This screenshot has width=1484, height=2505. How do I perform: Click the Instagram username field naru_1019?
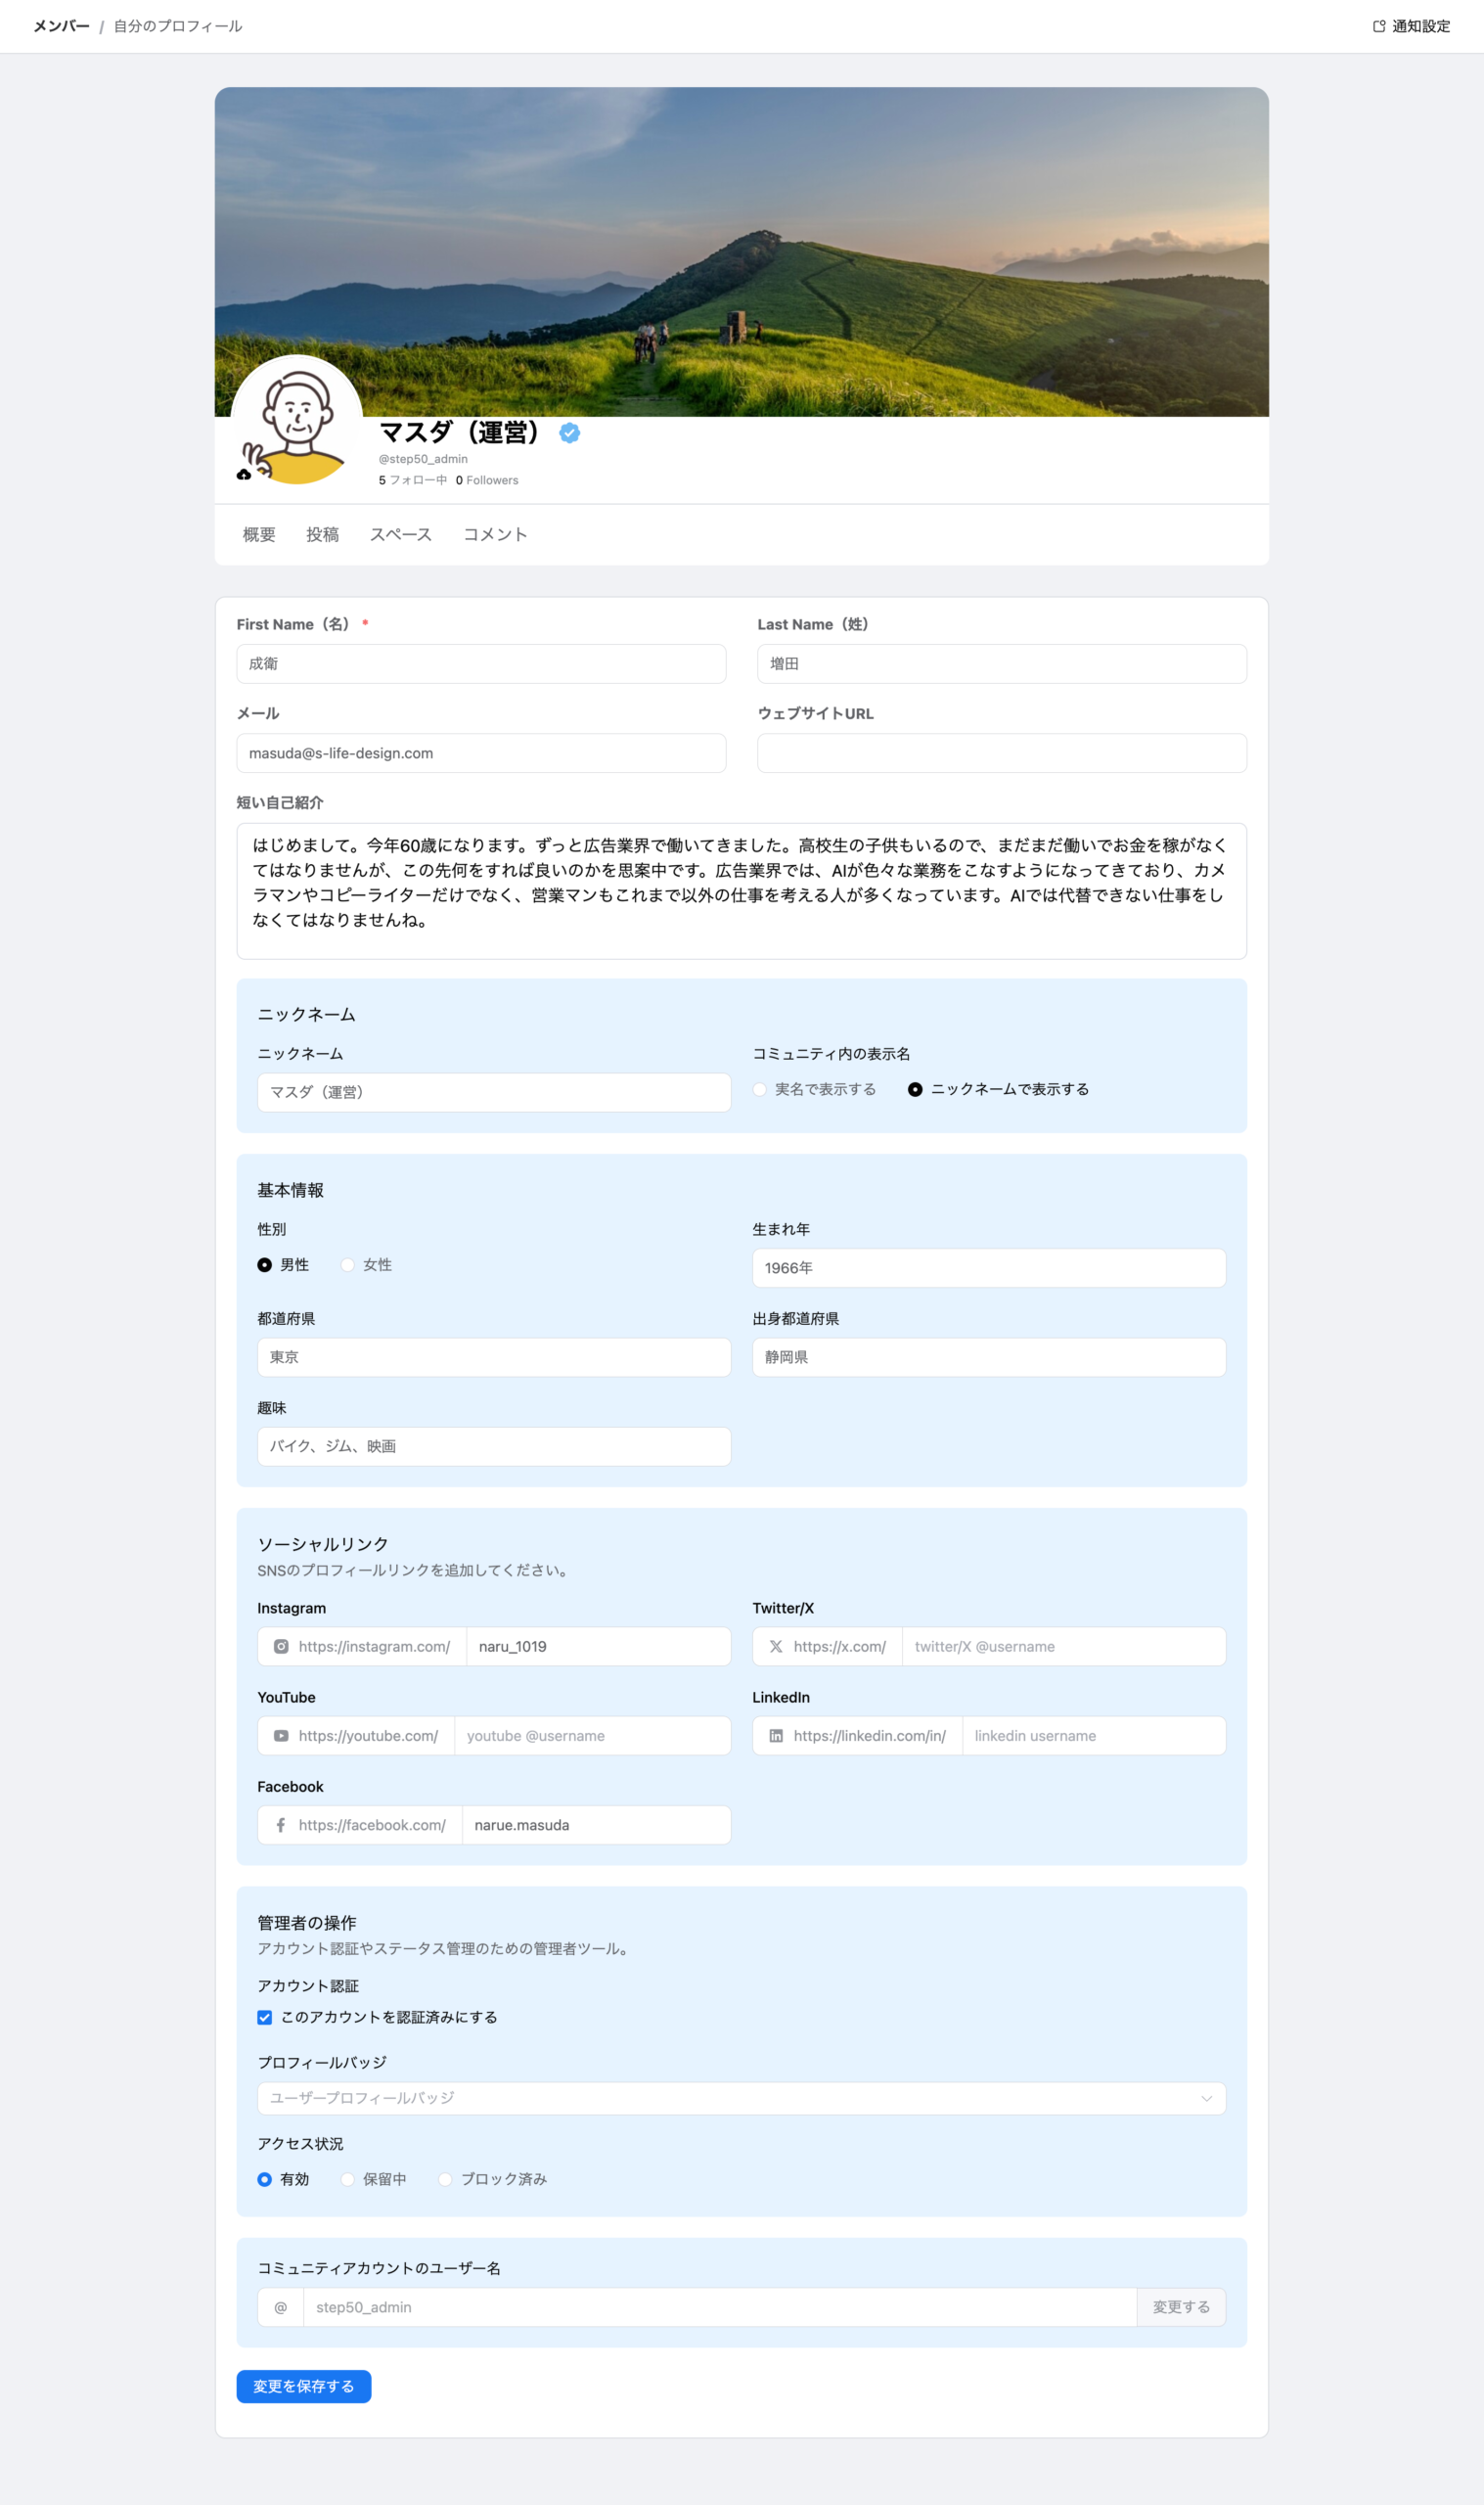click(598, 1646)
